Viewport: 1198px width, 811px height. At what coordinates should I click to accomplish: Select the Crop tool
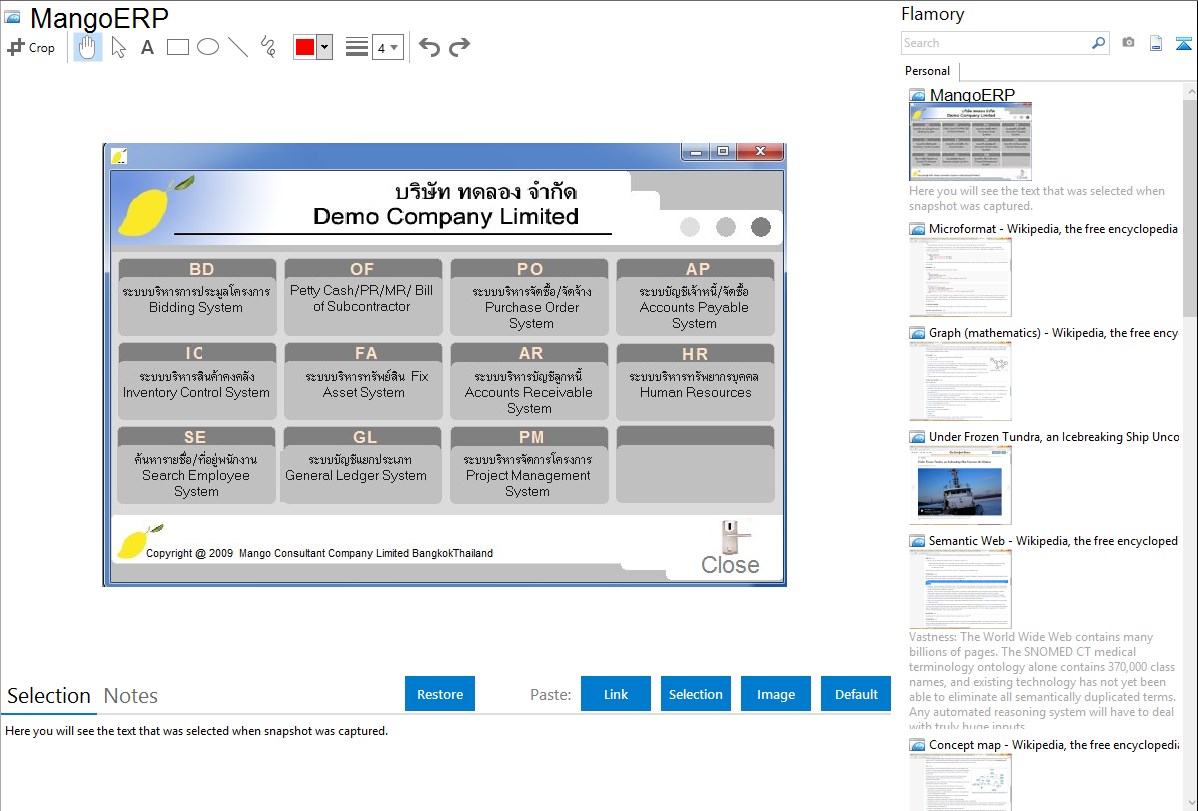(x=31, y=47)
